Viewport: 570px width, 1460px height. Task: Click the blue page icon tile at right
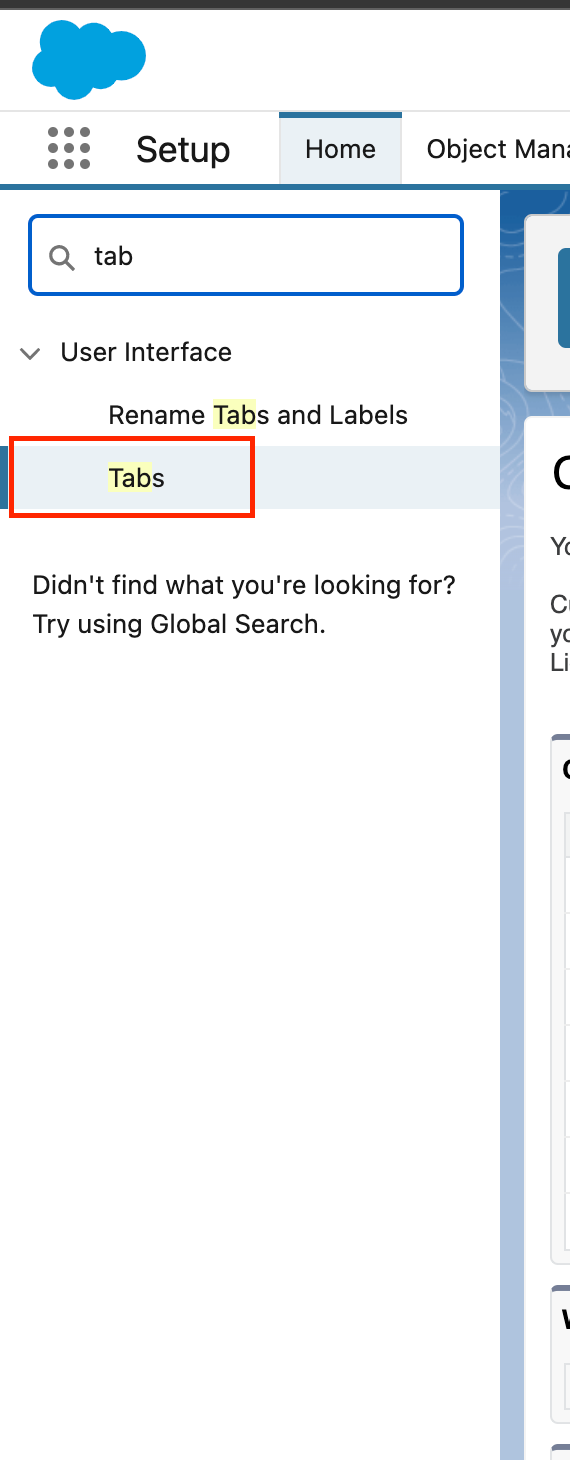pyautogui.click(x=564, y=298)
